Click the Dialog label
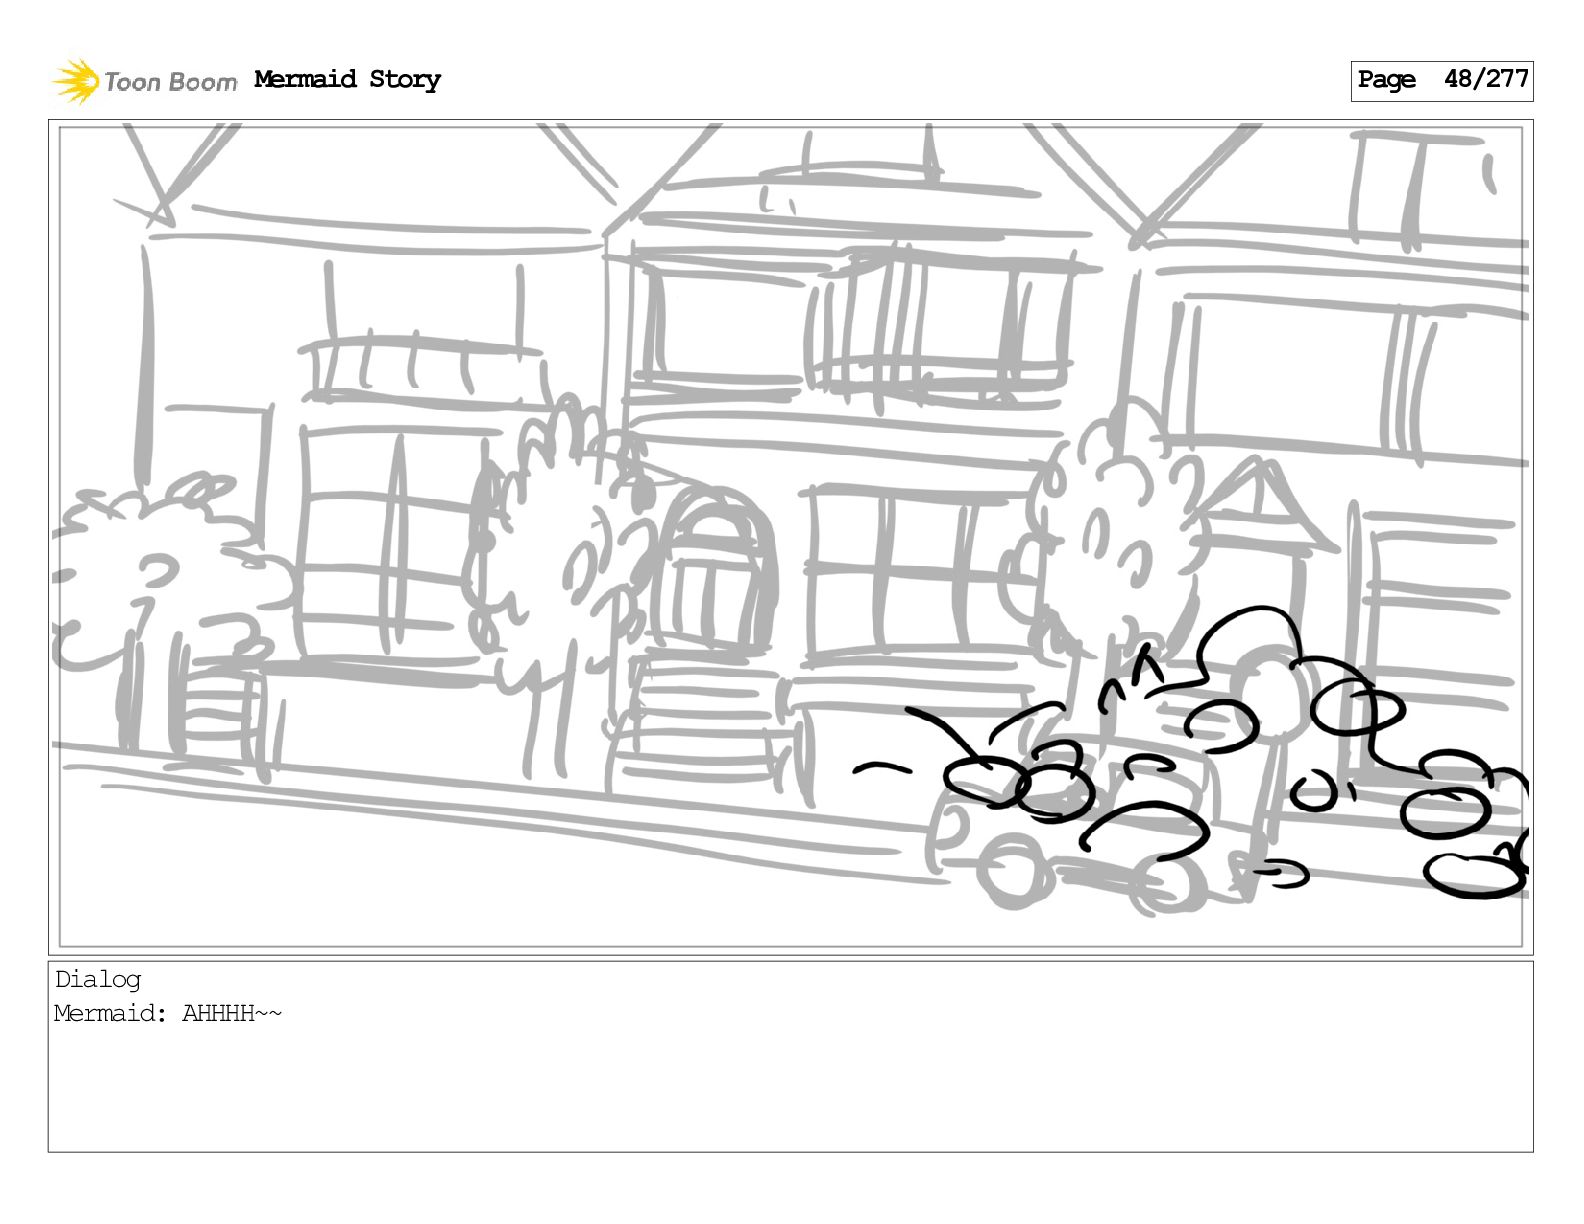 point(98,979)
